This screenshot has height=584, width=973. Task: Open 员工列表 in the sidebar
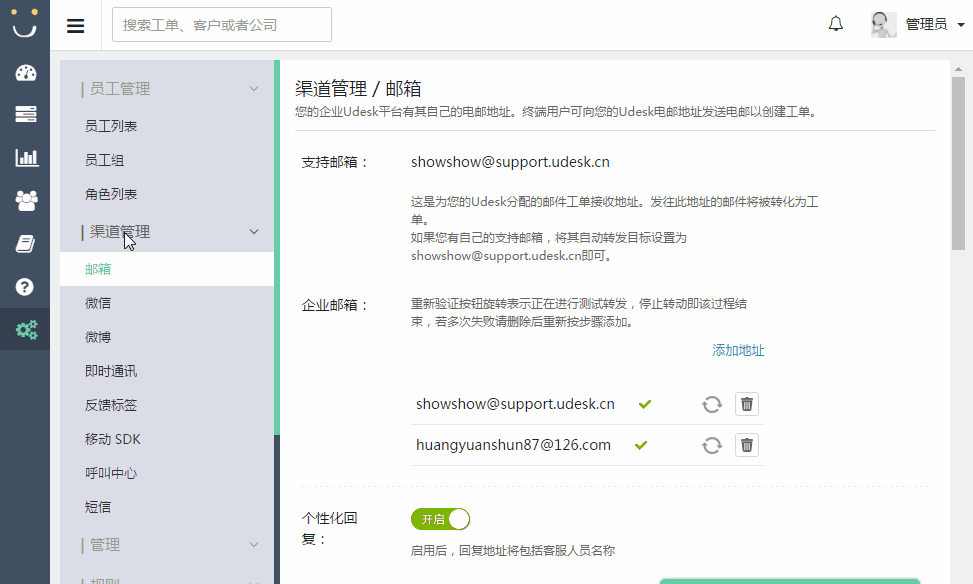(x=111, y=126)
